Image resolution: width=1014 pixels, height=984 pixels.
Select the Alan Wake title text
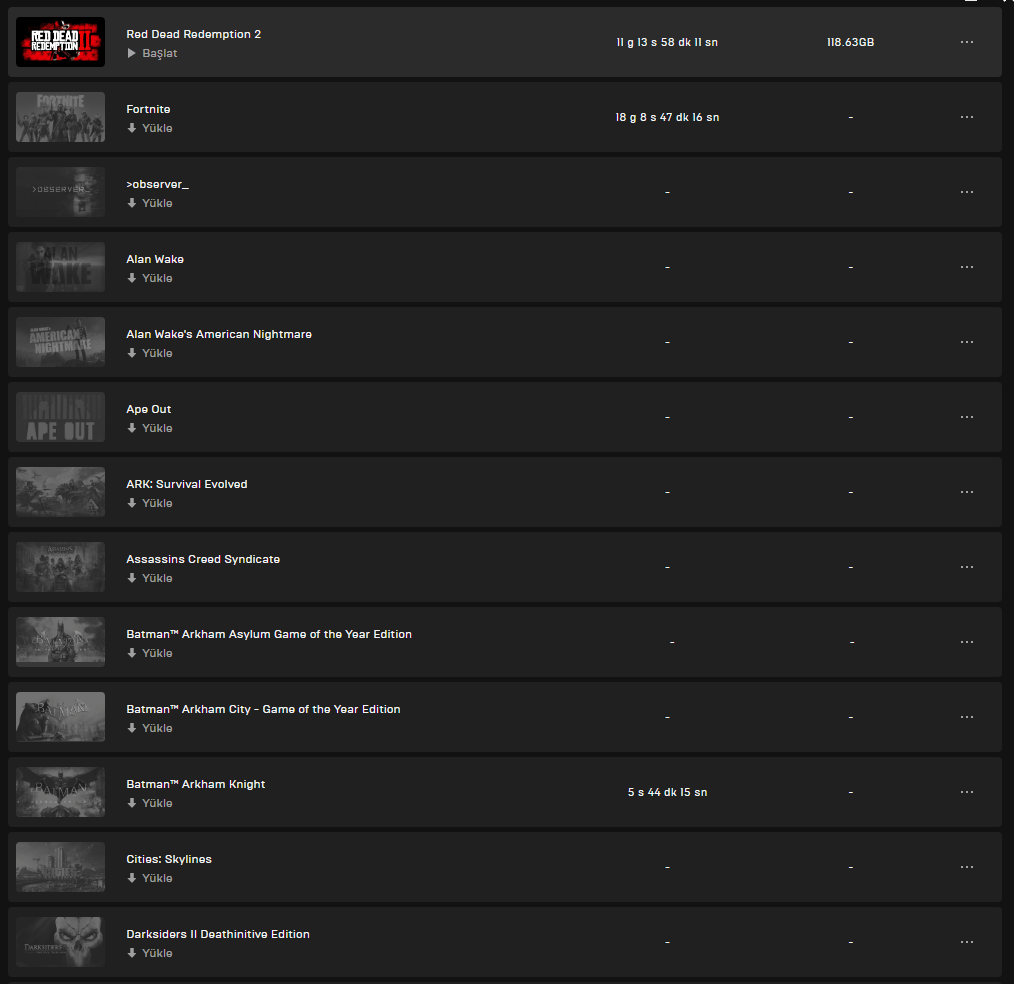[x=155, y=259]
